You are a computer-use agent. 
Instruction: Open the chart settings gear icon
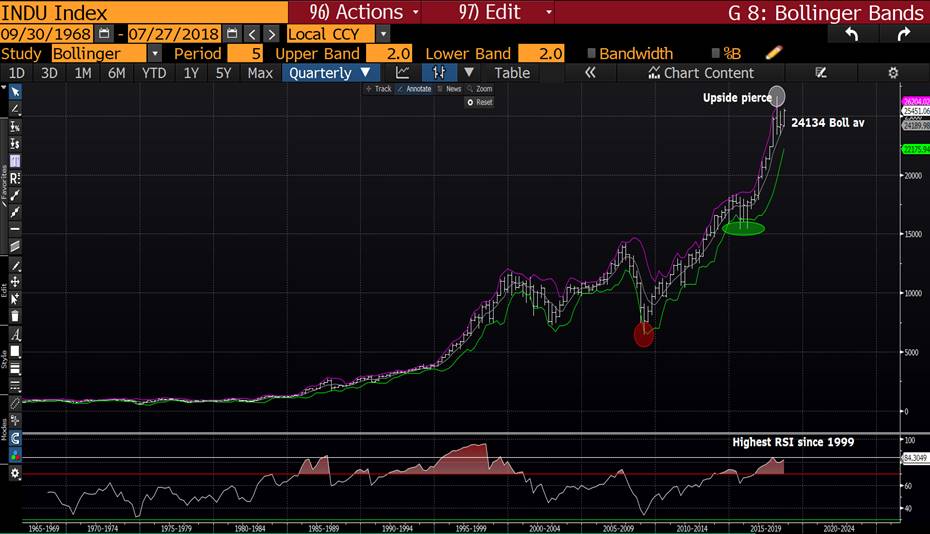click(x=893, y=72)
